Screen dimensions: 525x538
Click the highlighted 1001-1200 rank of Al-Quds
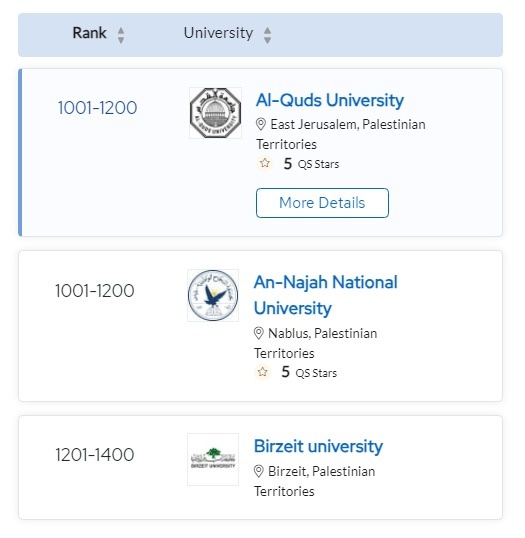(97, 108)
